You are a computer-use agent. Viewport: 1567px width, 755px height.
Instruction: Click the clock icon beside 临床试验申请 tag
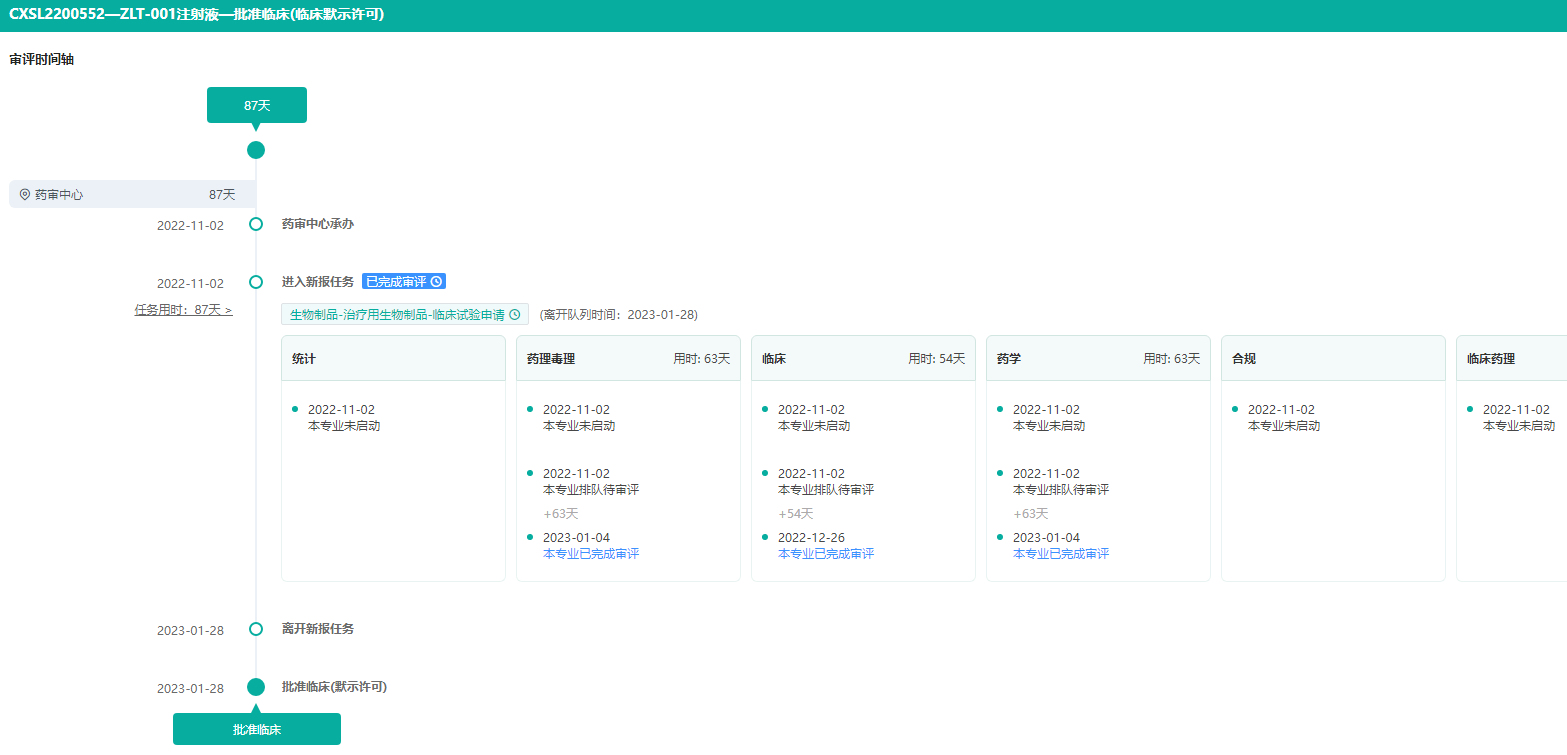pyautogui.click(x=515, y=314)
